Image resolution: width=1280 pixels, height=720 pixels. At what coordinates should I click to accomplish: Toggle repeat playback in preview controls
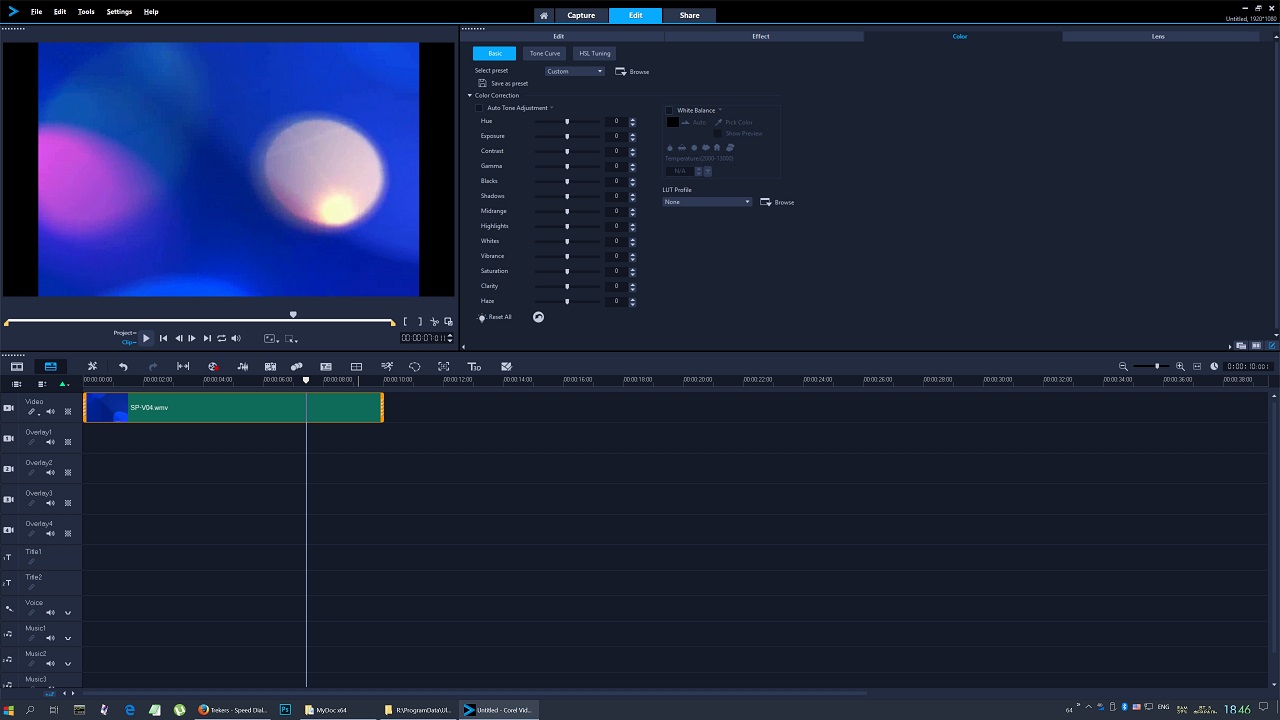(221, 339)
